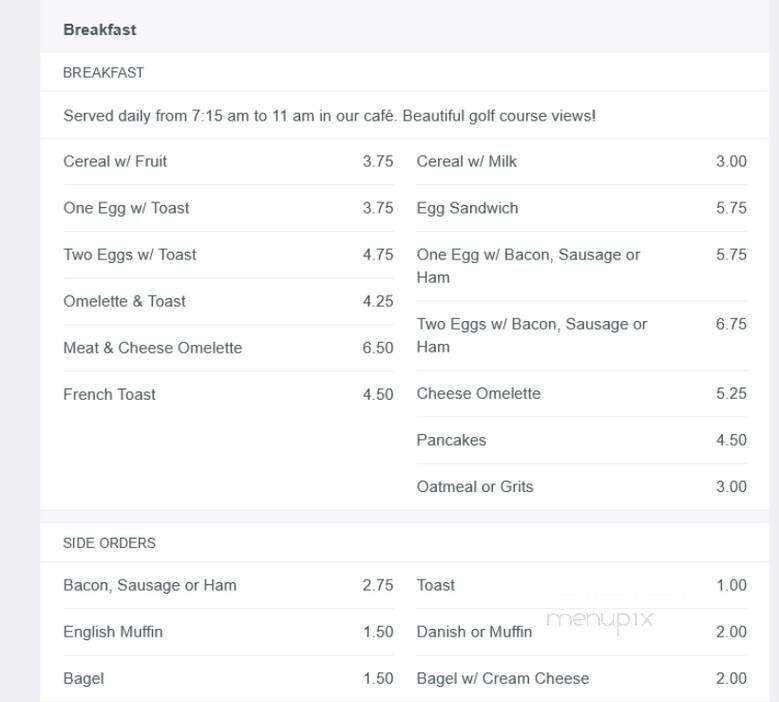Select Meat & Cheese Omelette
The image size is (779, 702).
tap(152, 348)
